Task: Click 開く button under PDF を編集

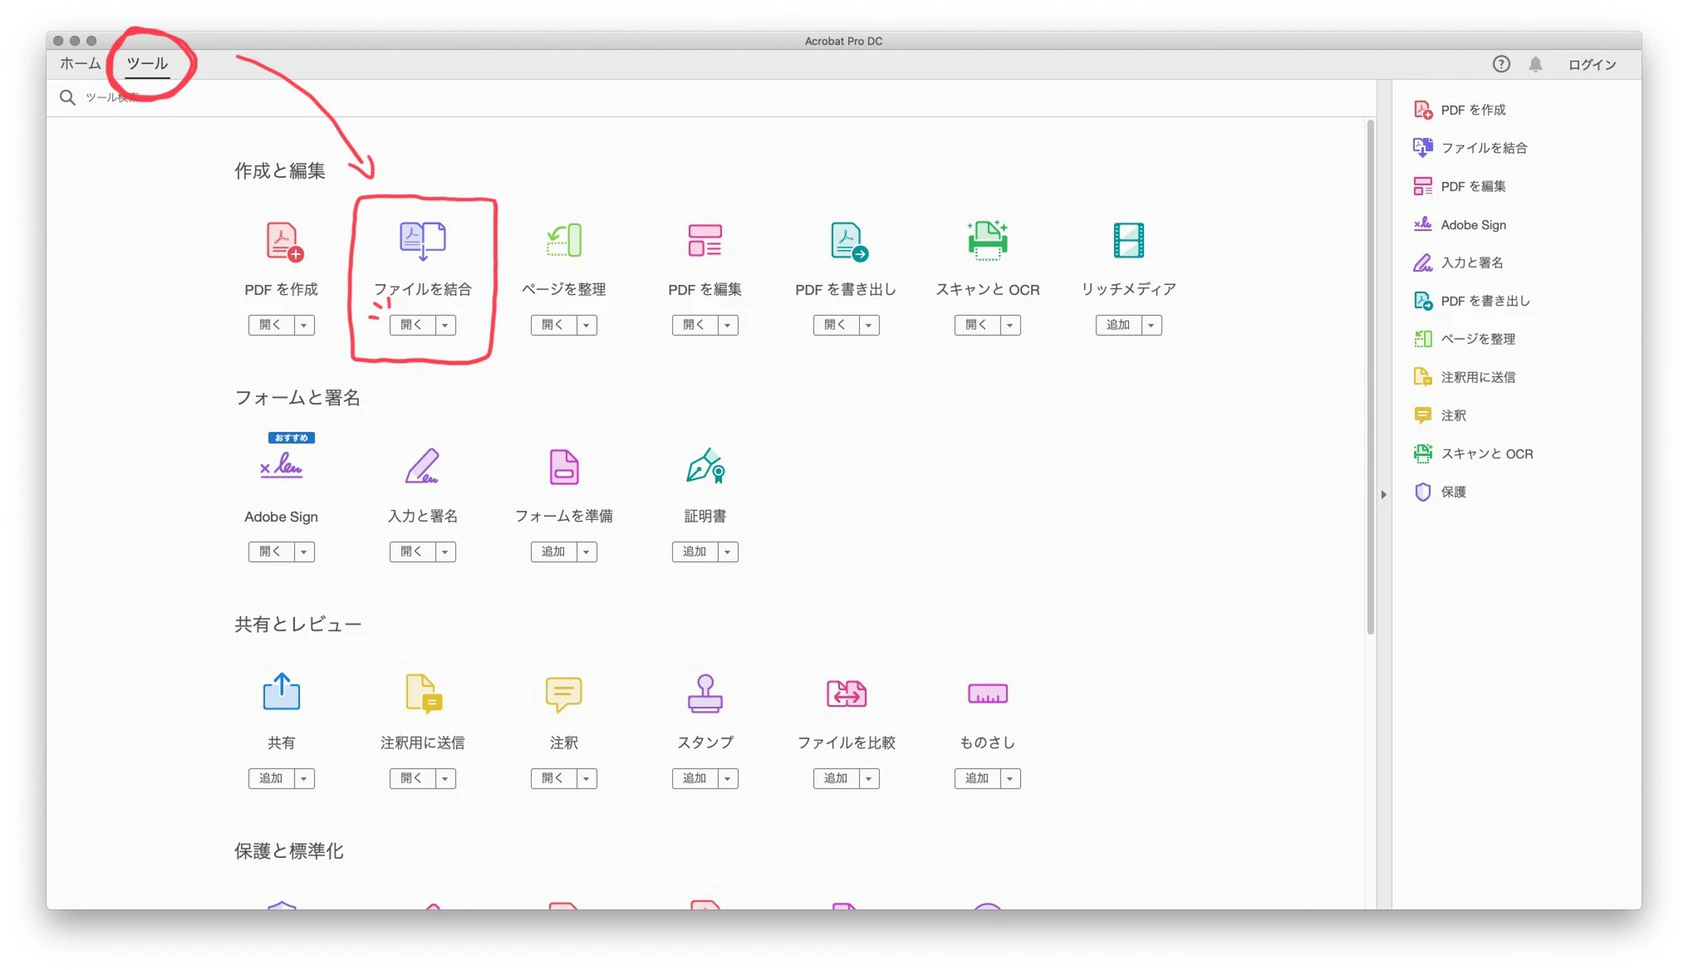Action: 694,325
